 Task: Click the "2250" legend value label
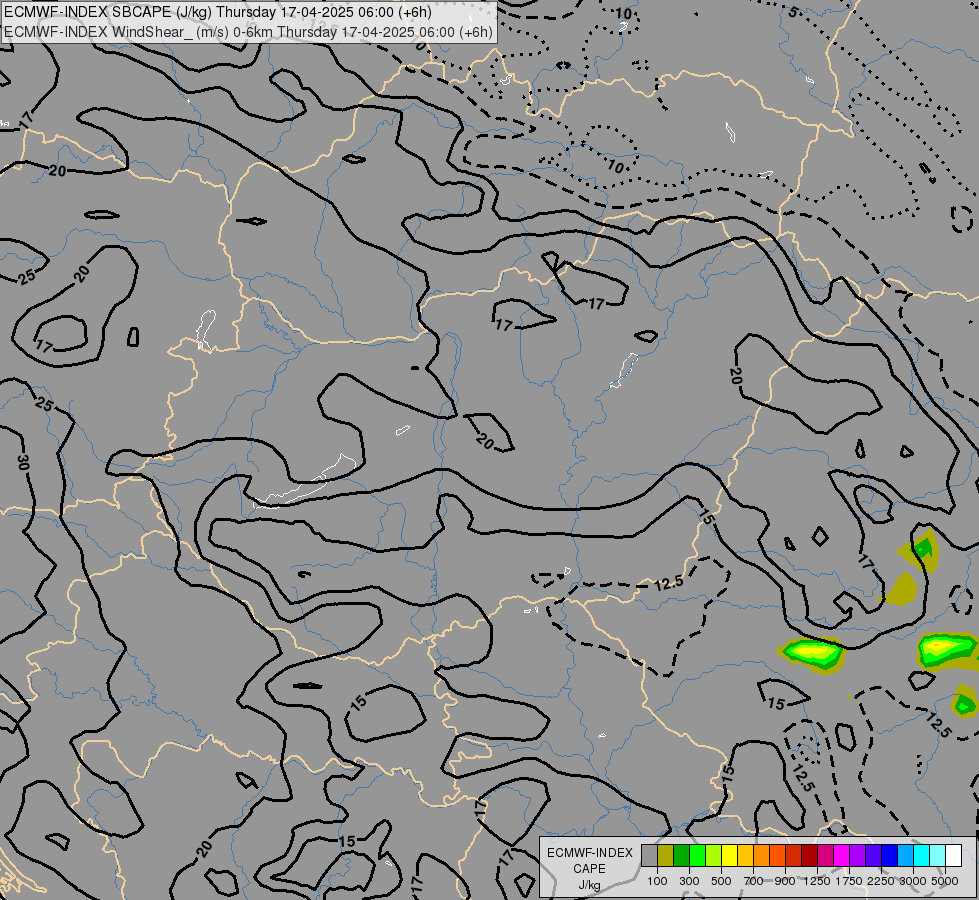[x=881, y=881]
